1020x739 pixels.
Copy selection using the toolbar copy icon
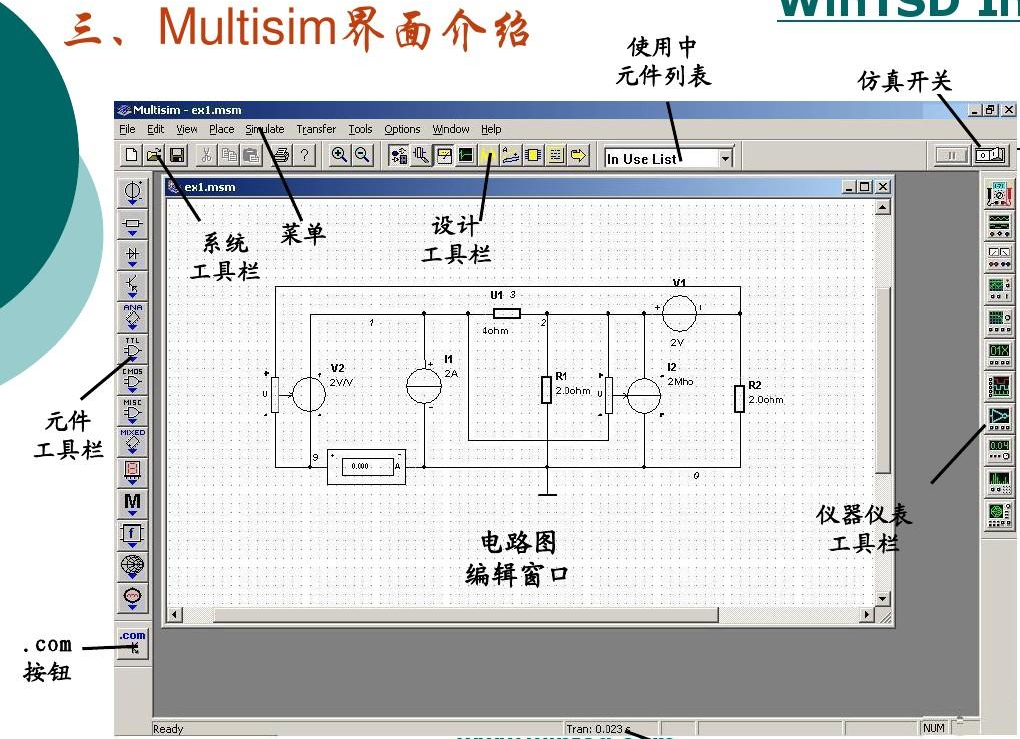click(229, 155)
